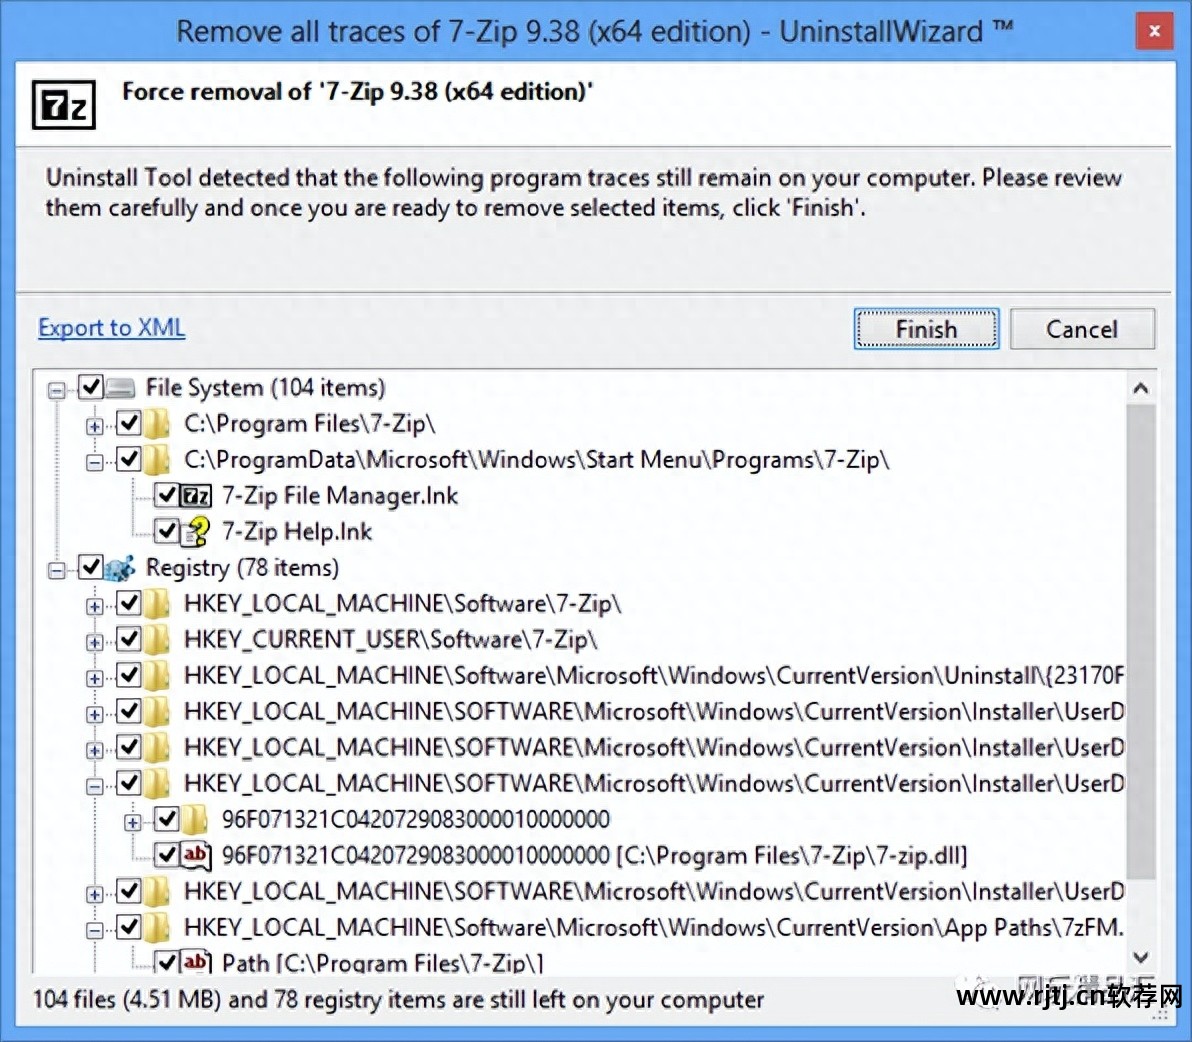Uncheck the Registry (78 items) checkbox
The width and height of the screenshot is (1192, 1042).
click(91, 567)
